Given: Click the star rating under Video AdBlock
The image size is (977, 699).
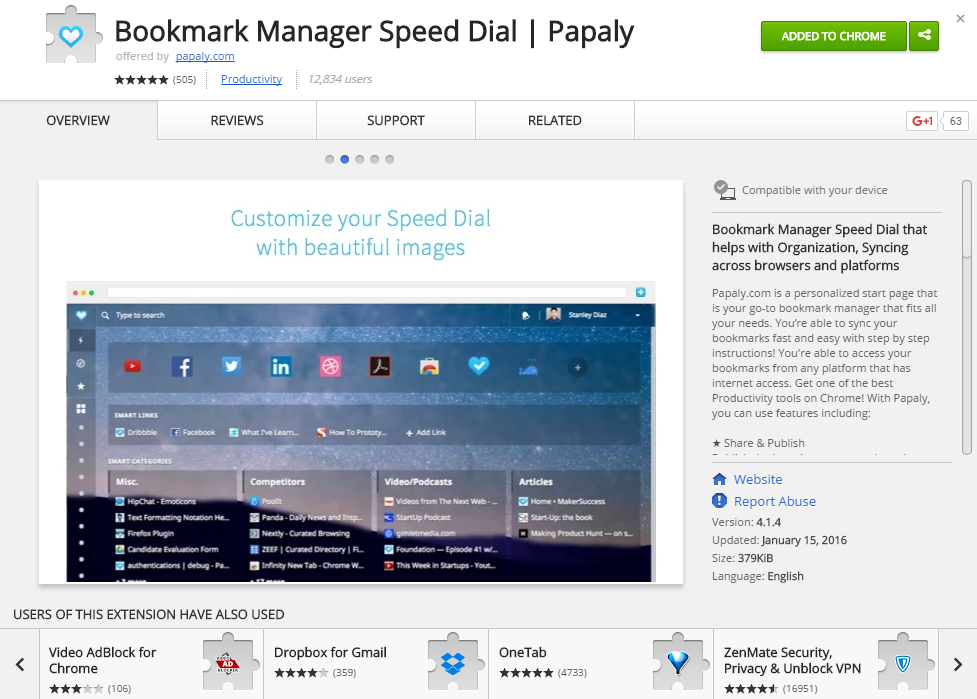Looking at the screenshot, I should coord(76,688).
